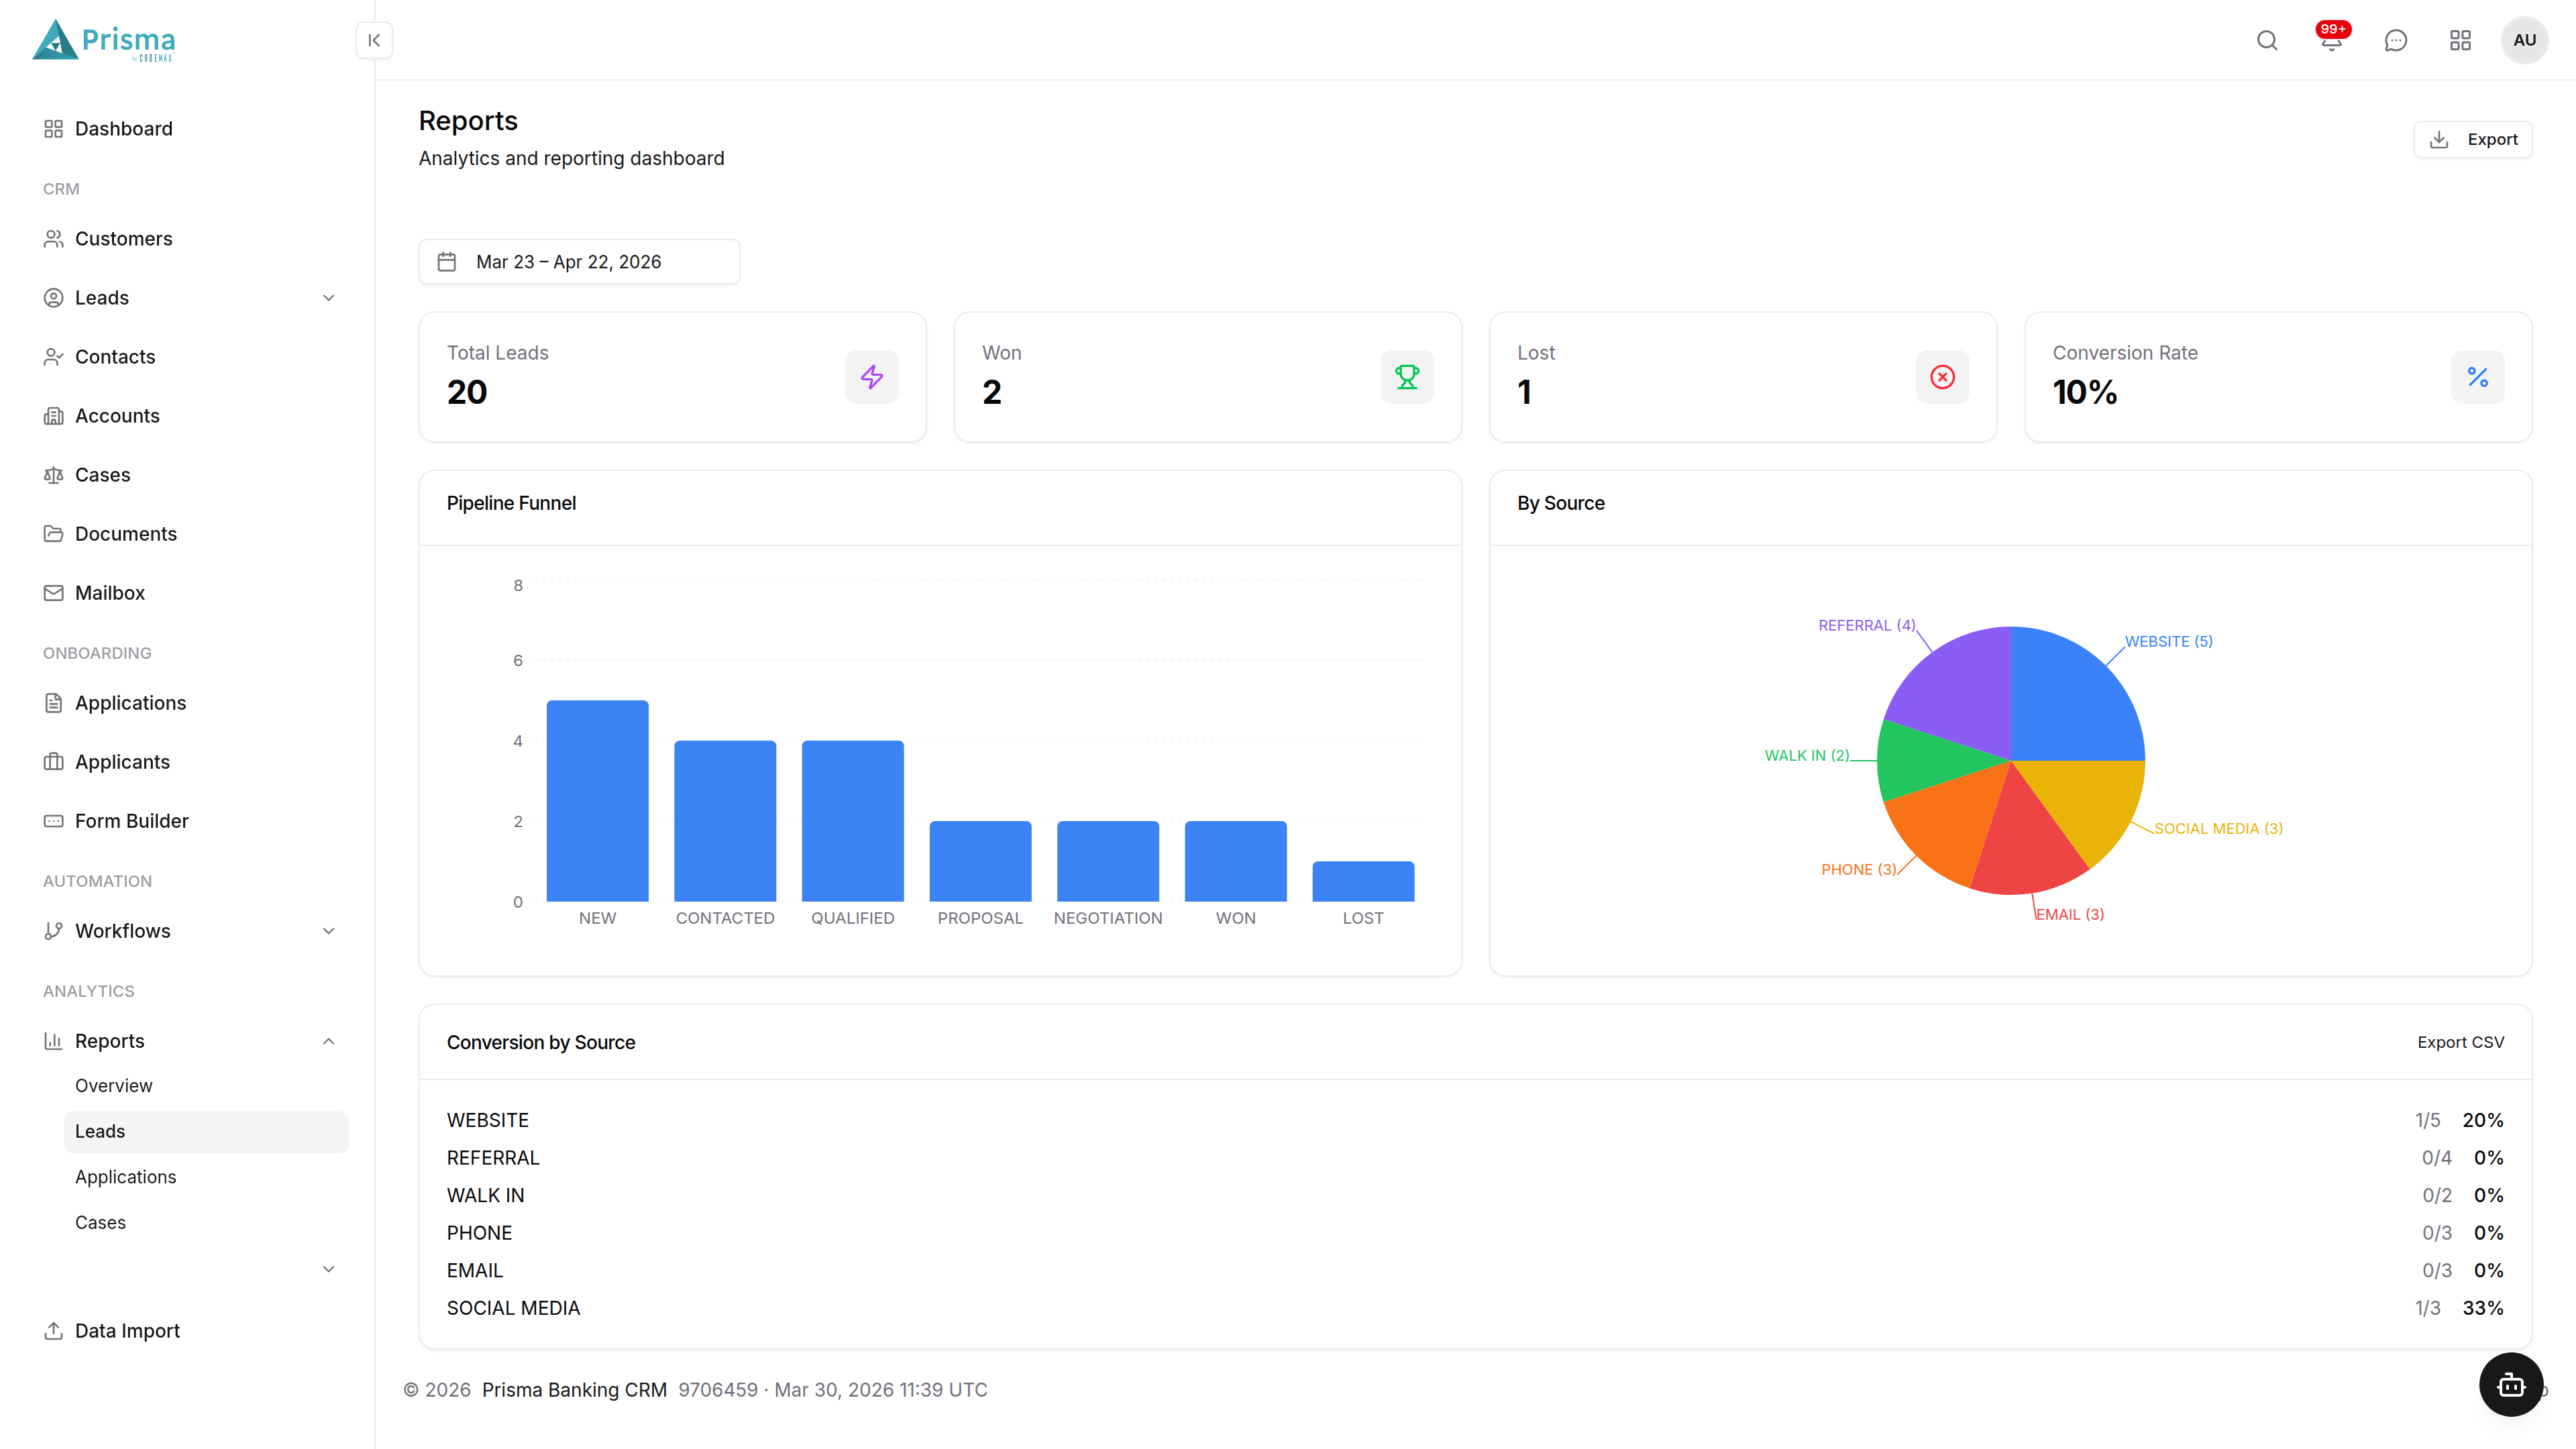Click the LOST bar in the funnel
The height and width of the screenshot is (1449, 2576).
pyautogui.click(x=1363, y=881)
